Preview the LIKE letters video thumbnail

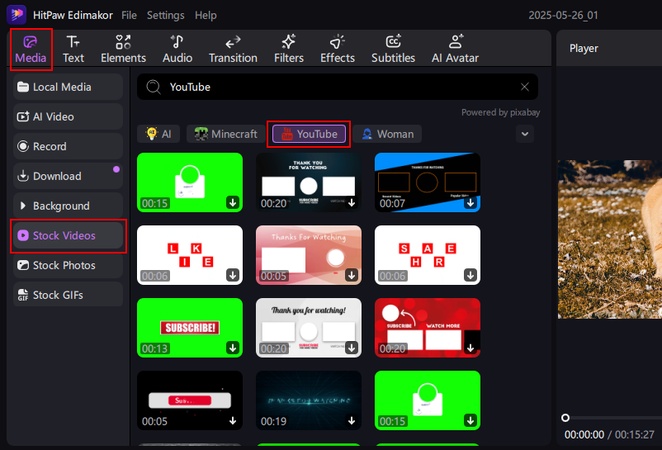[x=190, y=255]
